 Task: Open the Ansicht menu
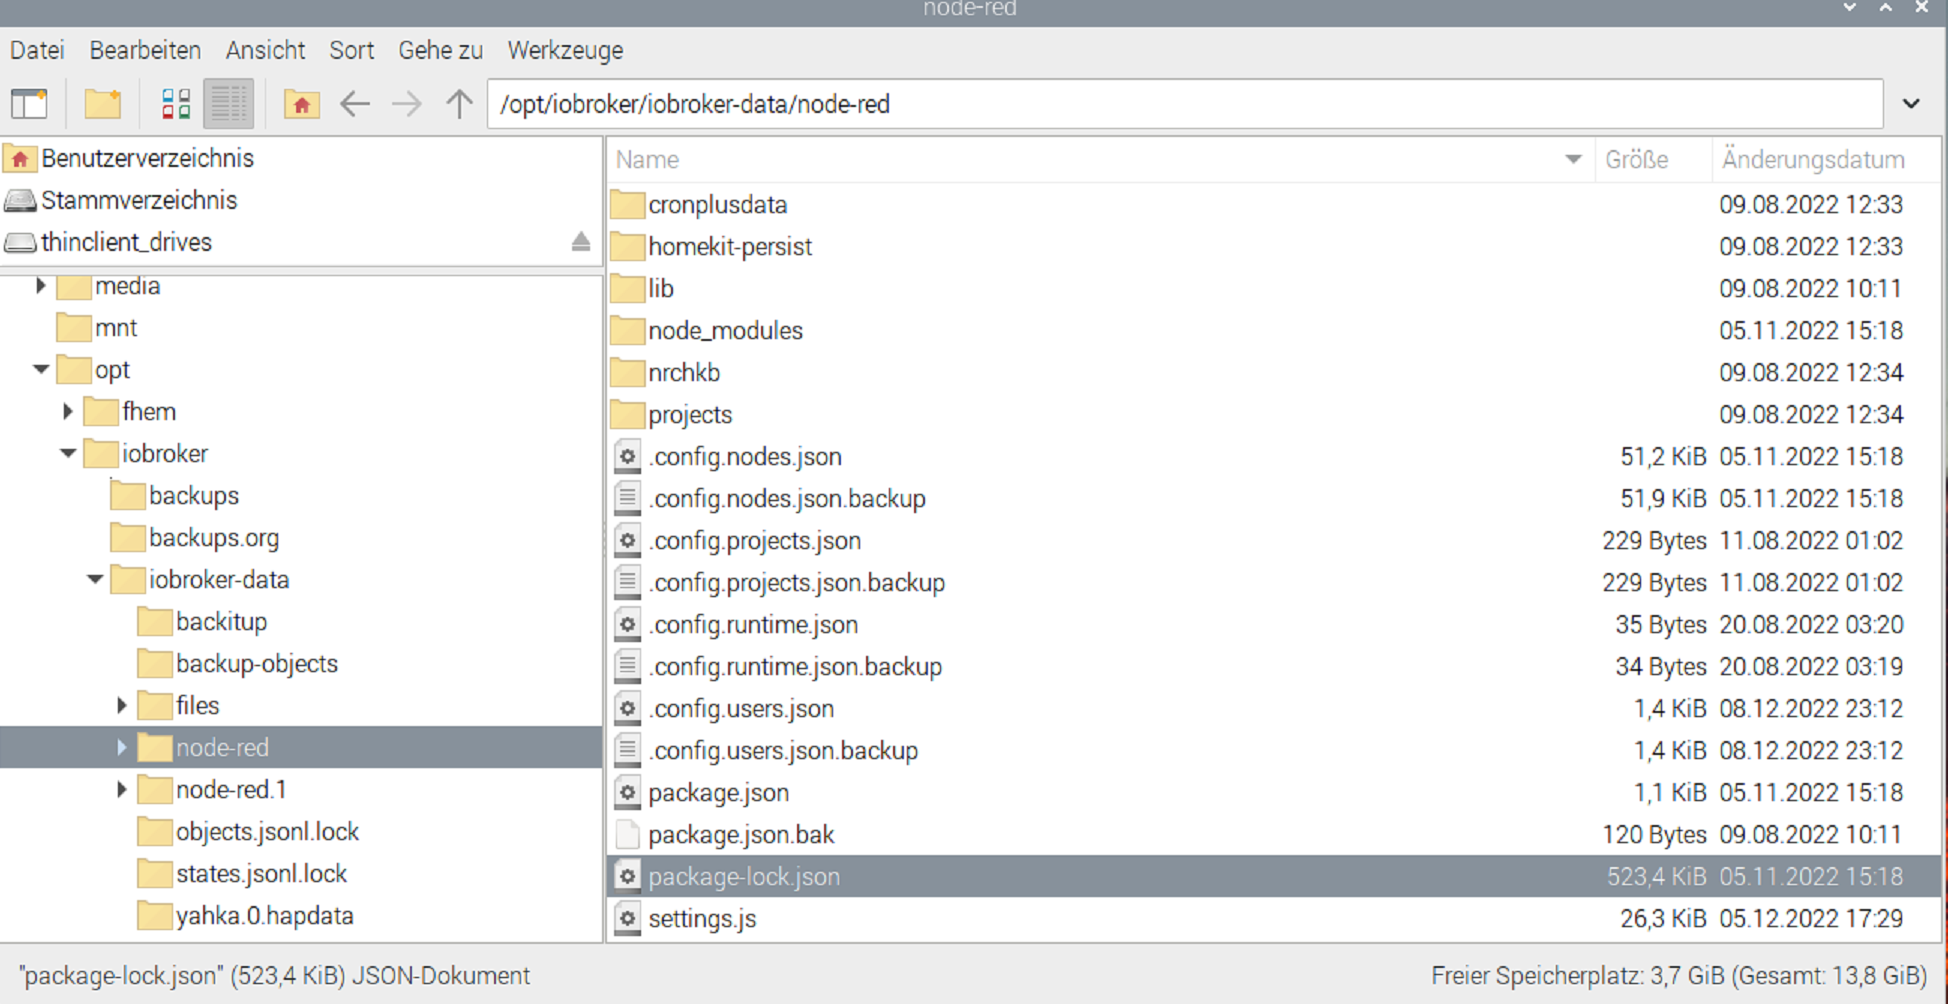click(265, 50)
